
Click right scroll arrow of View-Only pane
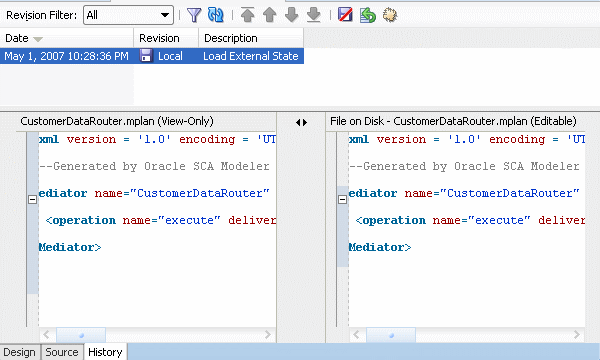point(267,335)
